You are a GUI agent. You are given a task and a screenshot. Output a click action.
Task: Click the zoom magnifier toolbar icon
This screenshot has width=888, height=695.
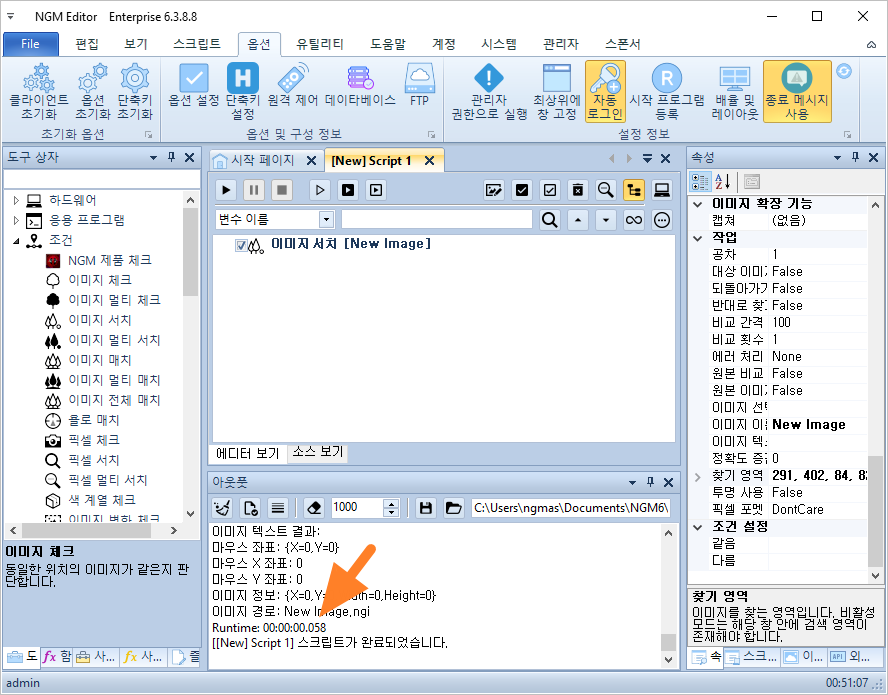tap(605, 190)
